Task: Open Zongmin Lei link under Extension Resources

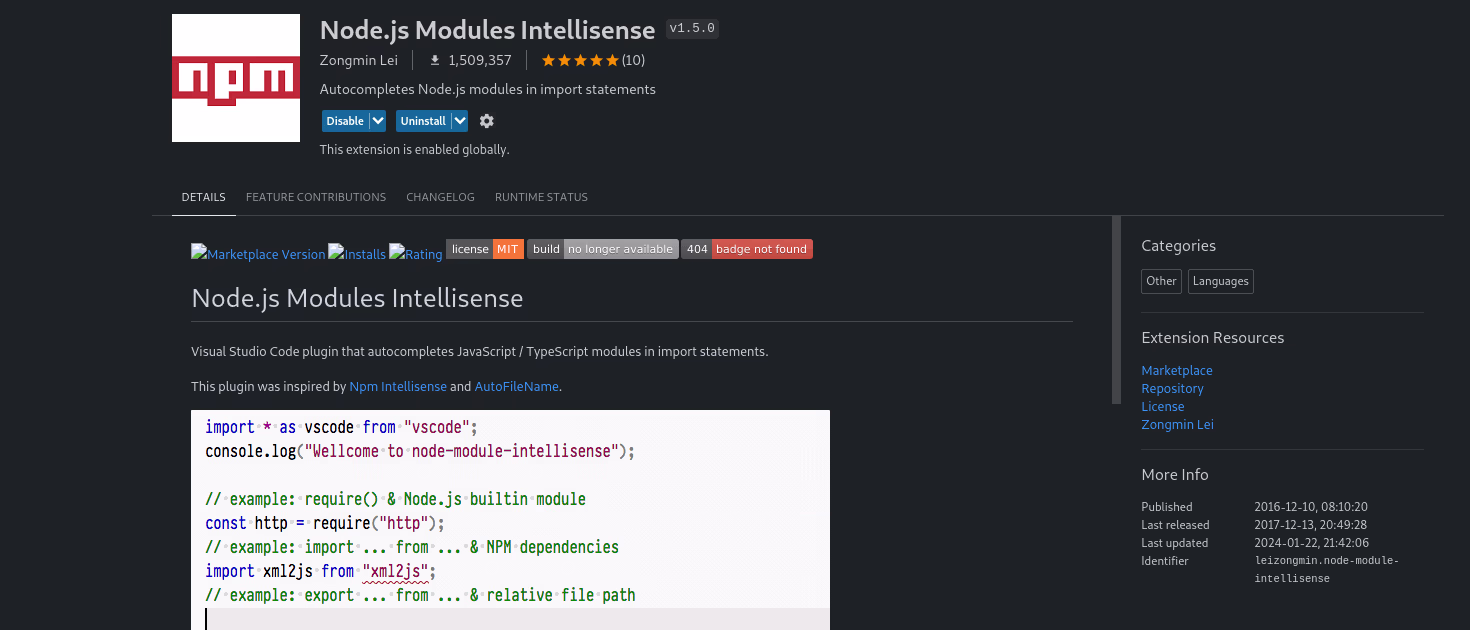Action: tap(1178, 424)
